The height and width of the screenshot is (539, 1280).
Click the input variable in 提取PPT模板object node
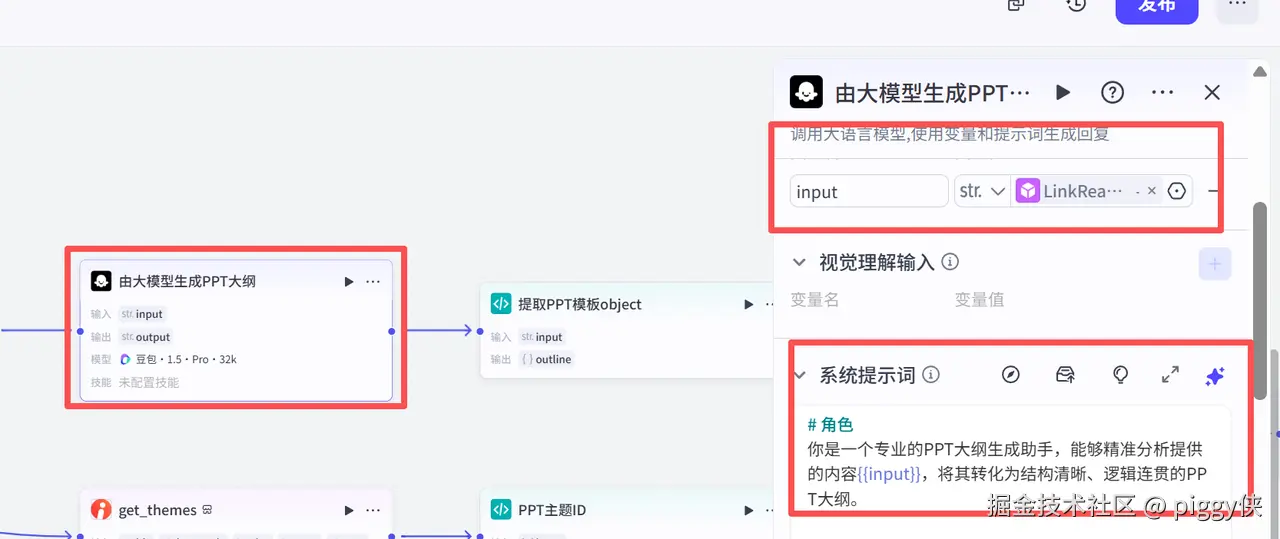pos(542,337)
